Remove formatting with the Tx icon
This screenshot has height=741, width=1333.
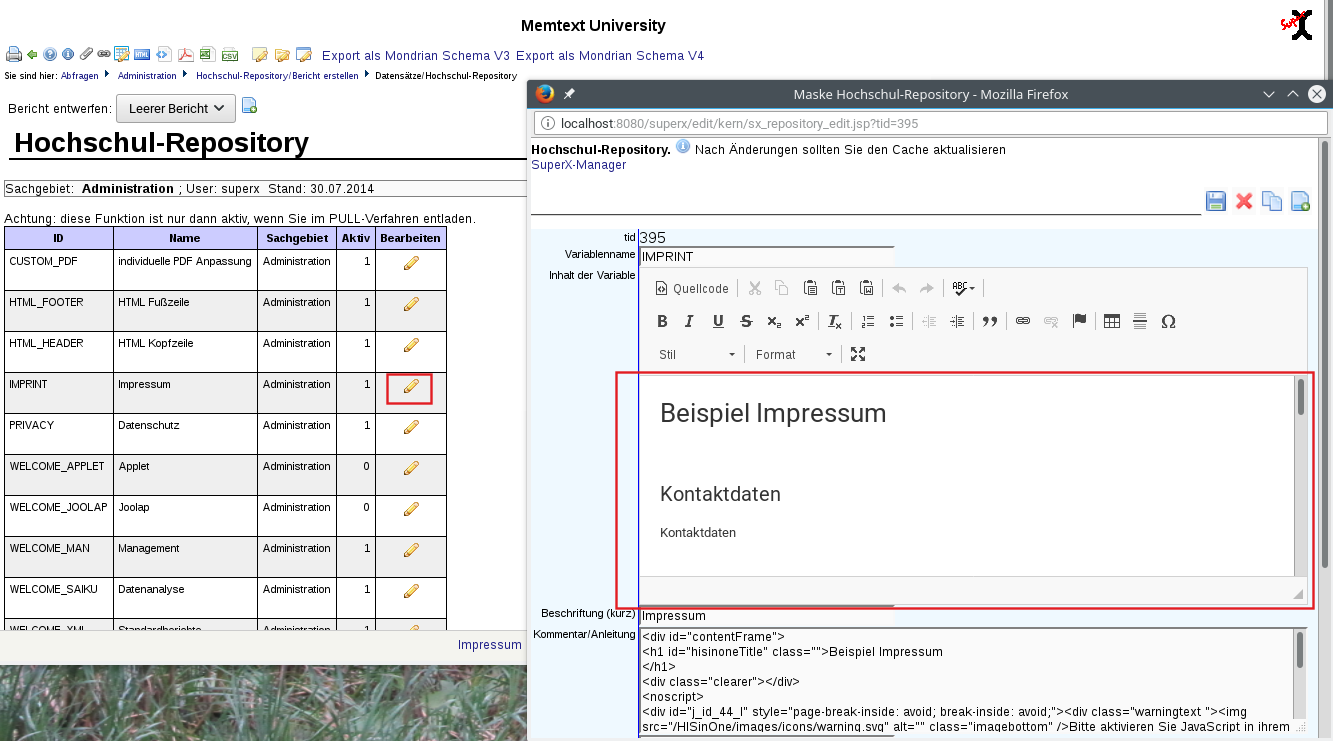pos(835,321)
